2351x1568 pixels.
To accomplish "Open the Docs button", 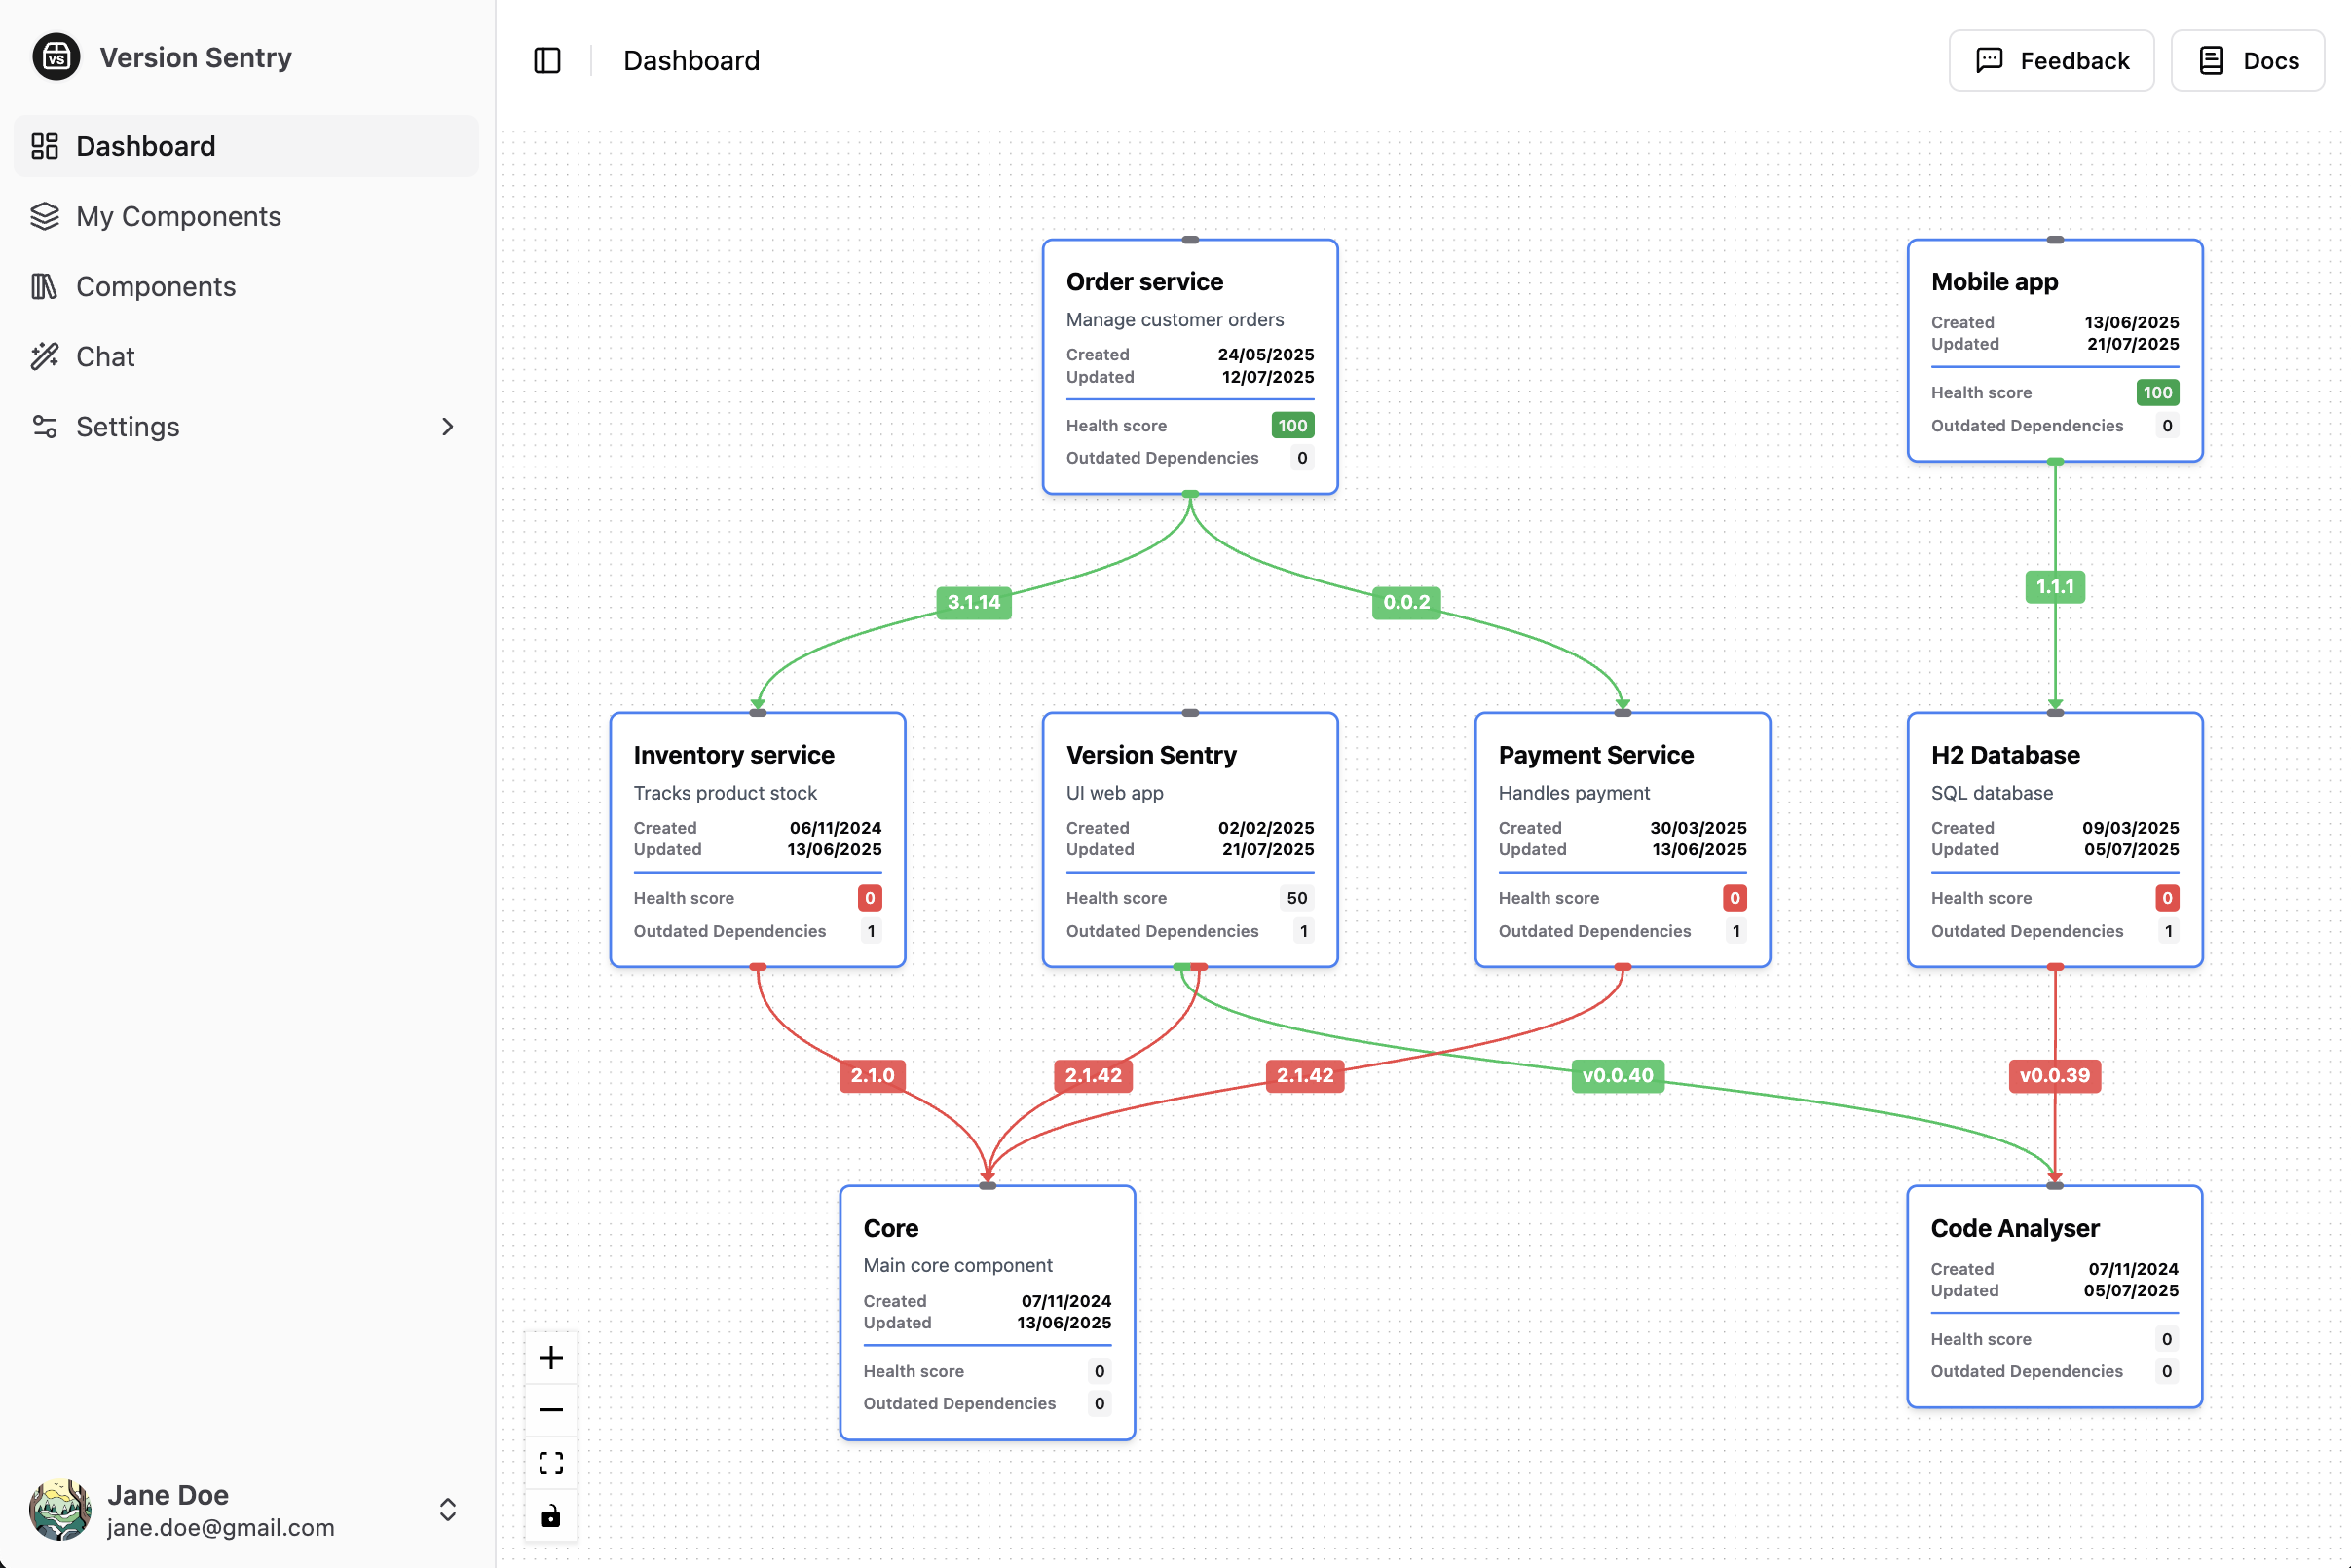I will point(2247,61).
